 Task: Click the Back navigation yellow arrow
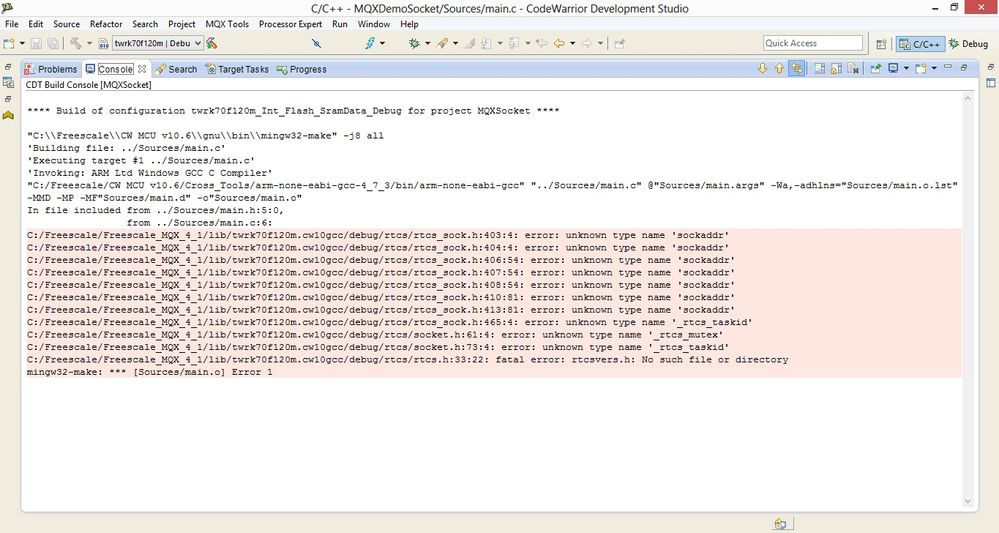tap(559, 43)
